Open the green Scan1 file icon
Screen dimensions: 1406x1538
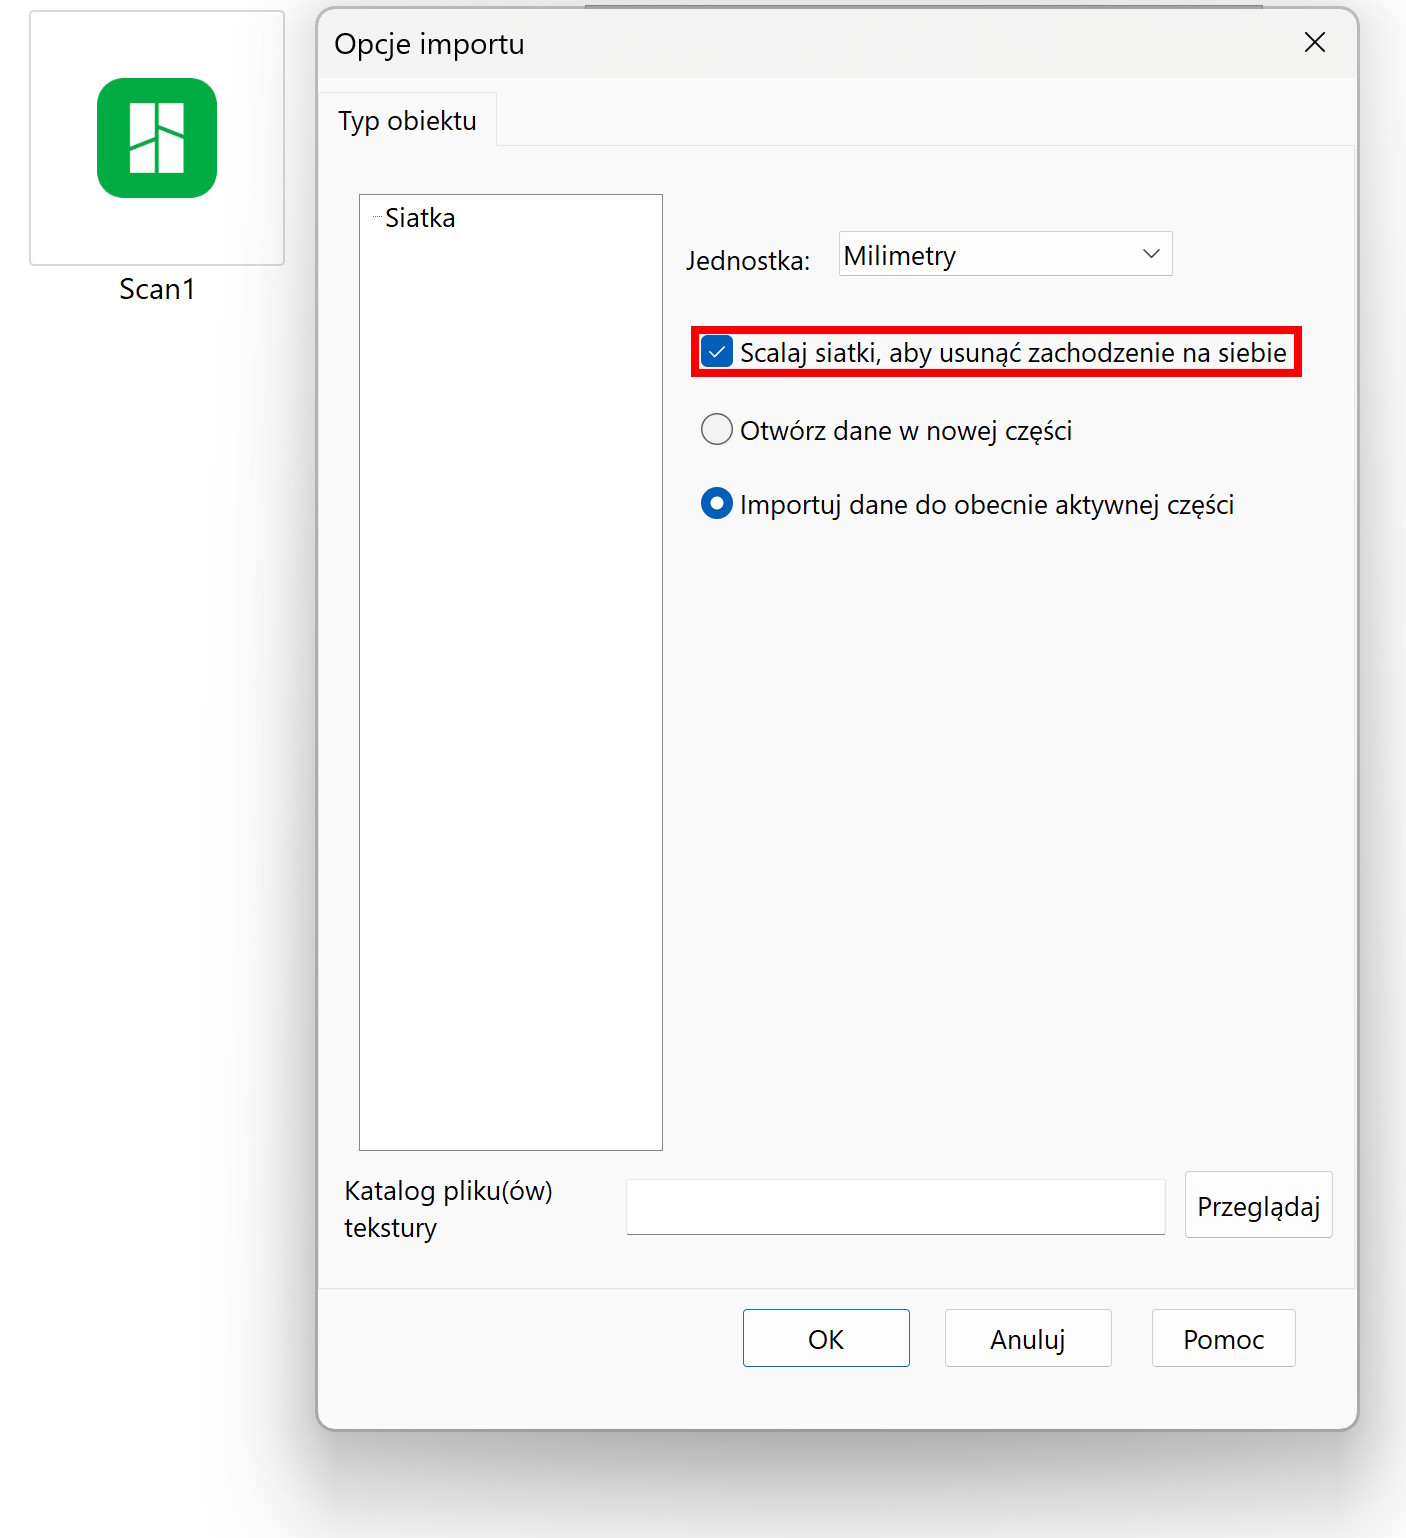157,138
